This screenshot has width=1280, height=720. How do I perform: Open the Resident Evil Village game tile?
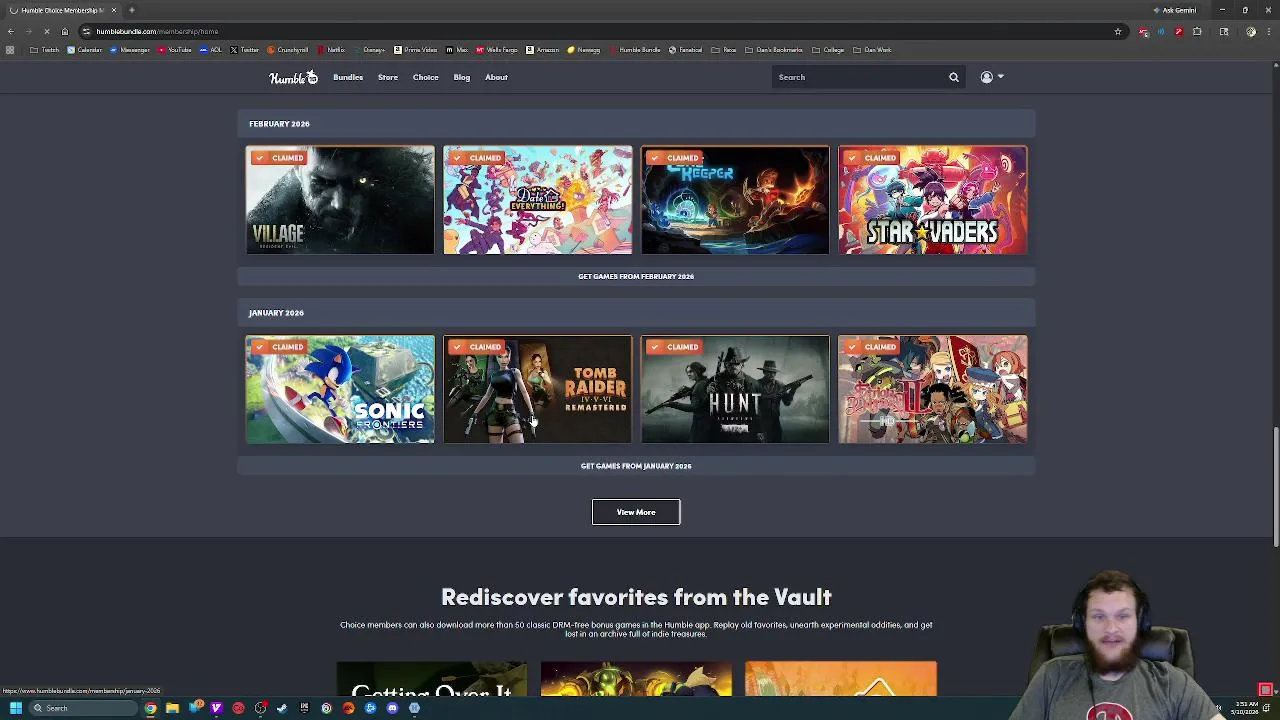pyautogui.click(x=340, y=200)
